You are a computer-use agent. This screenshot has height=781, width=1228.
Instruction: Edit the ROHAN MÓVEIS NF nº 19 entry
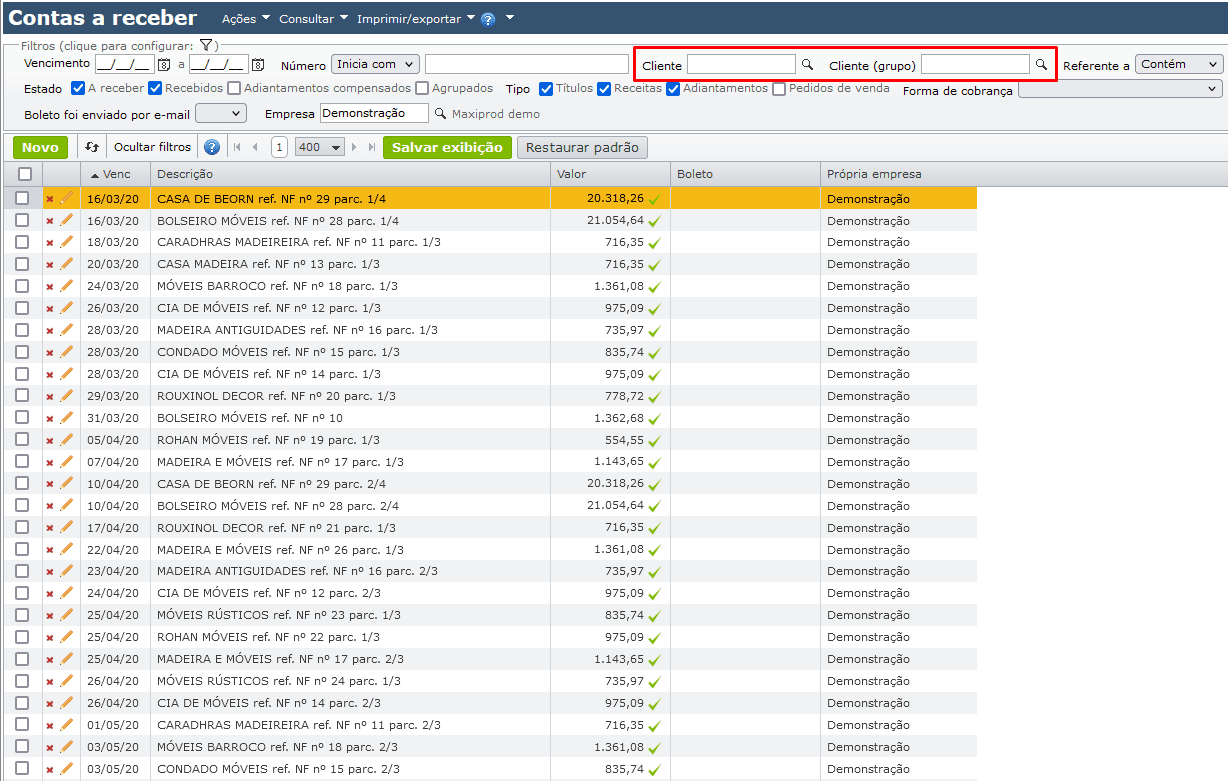[67, 440]
